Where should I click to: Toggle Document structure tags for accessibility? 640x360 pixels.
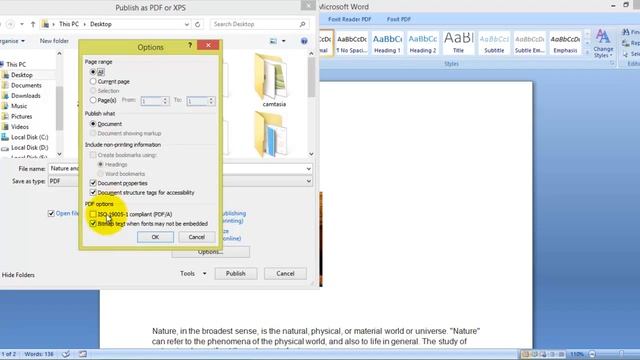93,192
